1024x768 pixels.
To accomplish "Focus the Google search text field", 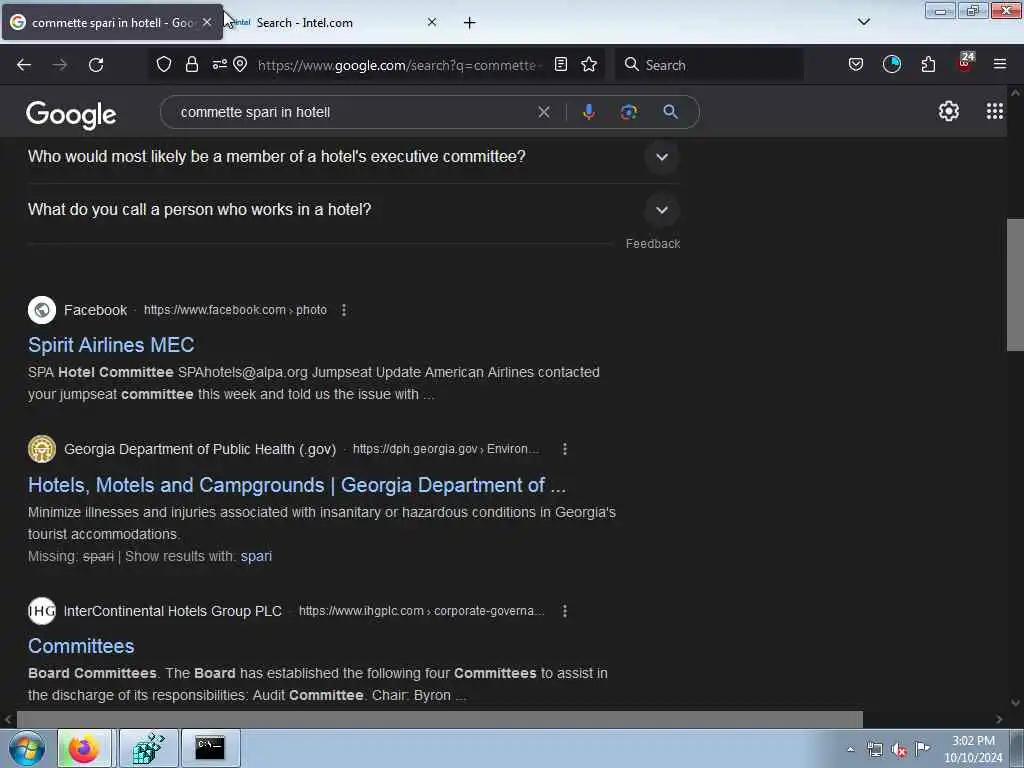I will pyautogui.click(x=353, y=112).
